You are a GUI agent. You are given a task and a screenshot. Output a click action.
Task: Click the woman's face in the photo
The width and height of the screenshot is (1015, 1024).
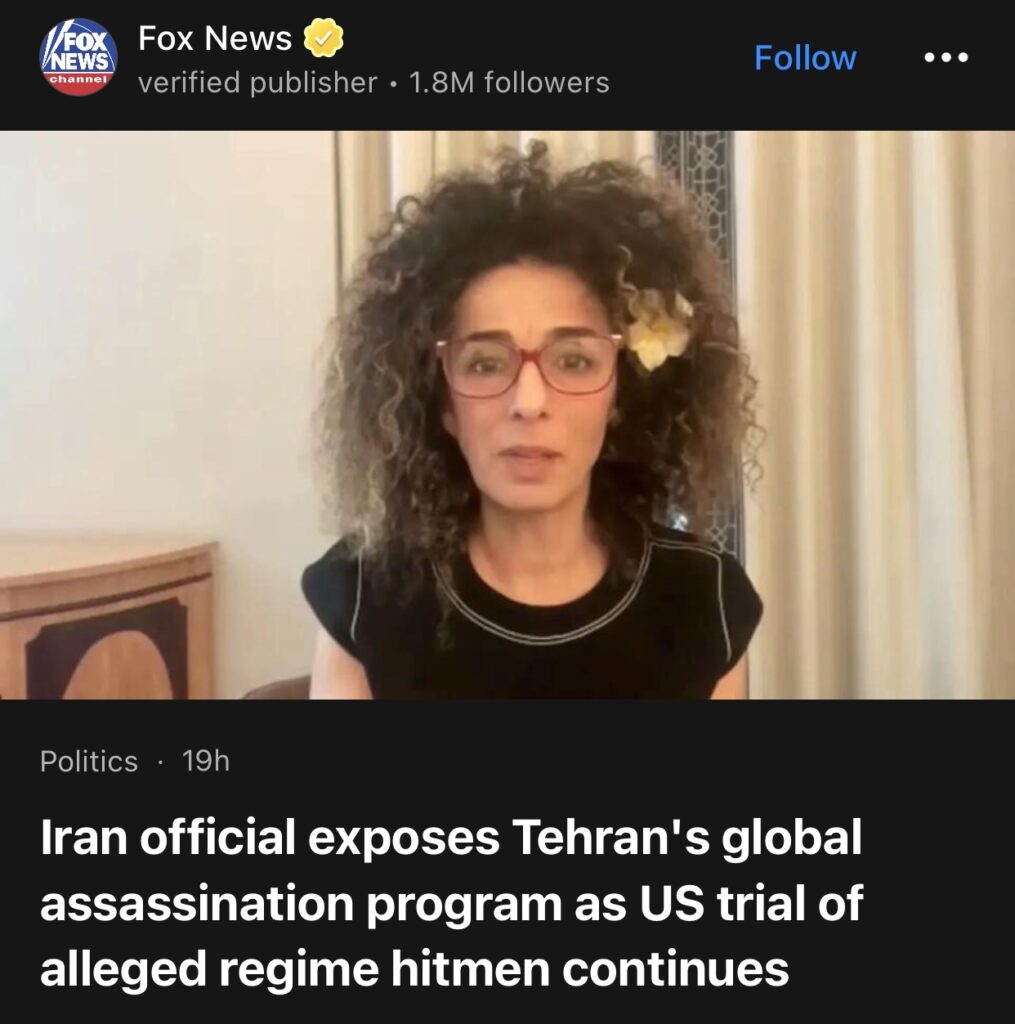click(x=528, y=392)
